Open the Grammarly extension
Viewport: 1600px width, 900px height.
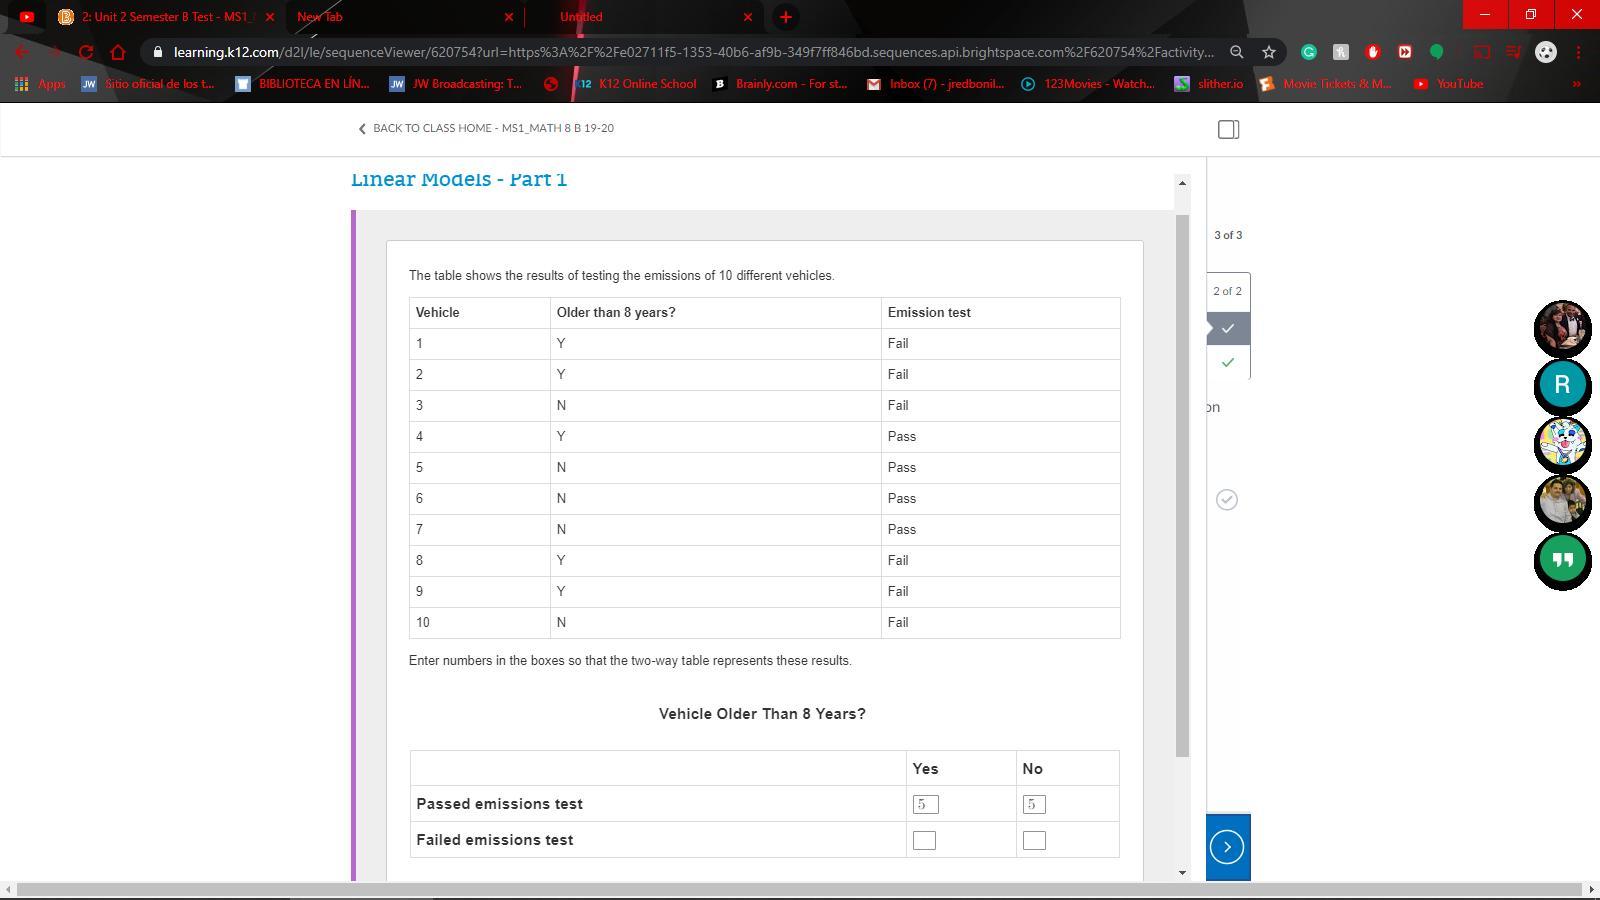click(x=1308, y=52)
